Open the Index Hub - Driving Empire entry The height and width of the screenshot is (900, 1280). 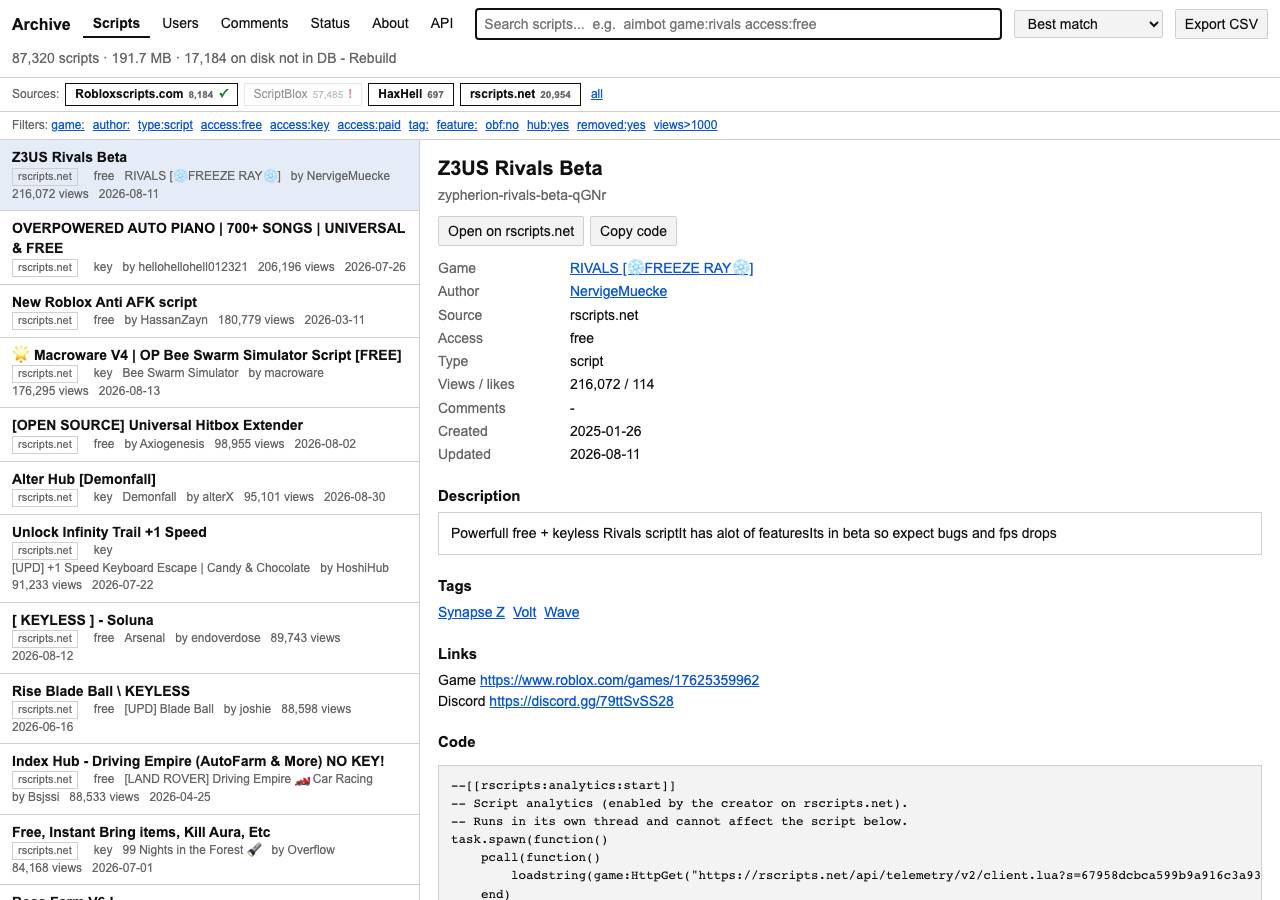(x=210, y=779)
